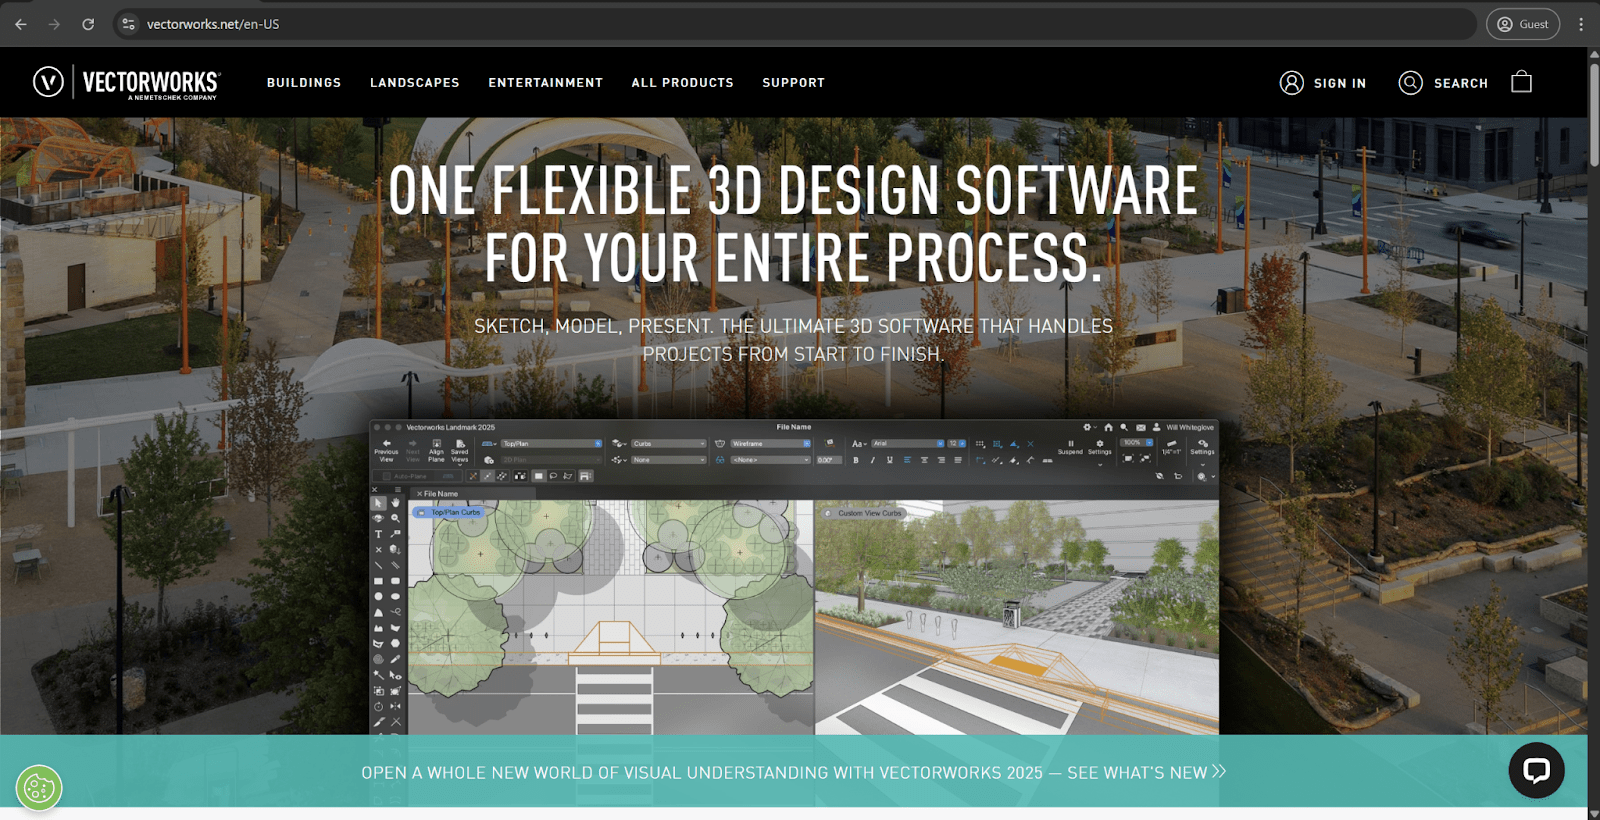
Task: Open the LANDSCAPES menu
Action: (415, 83)
